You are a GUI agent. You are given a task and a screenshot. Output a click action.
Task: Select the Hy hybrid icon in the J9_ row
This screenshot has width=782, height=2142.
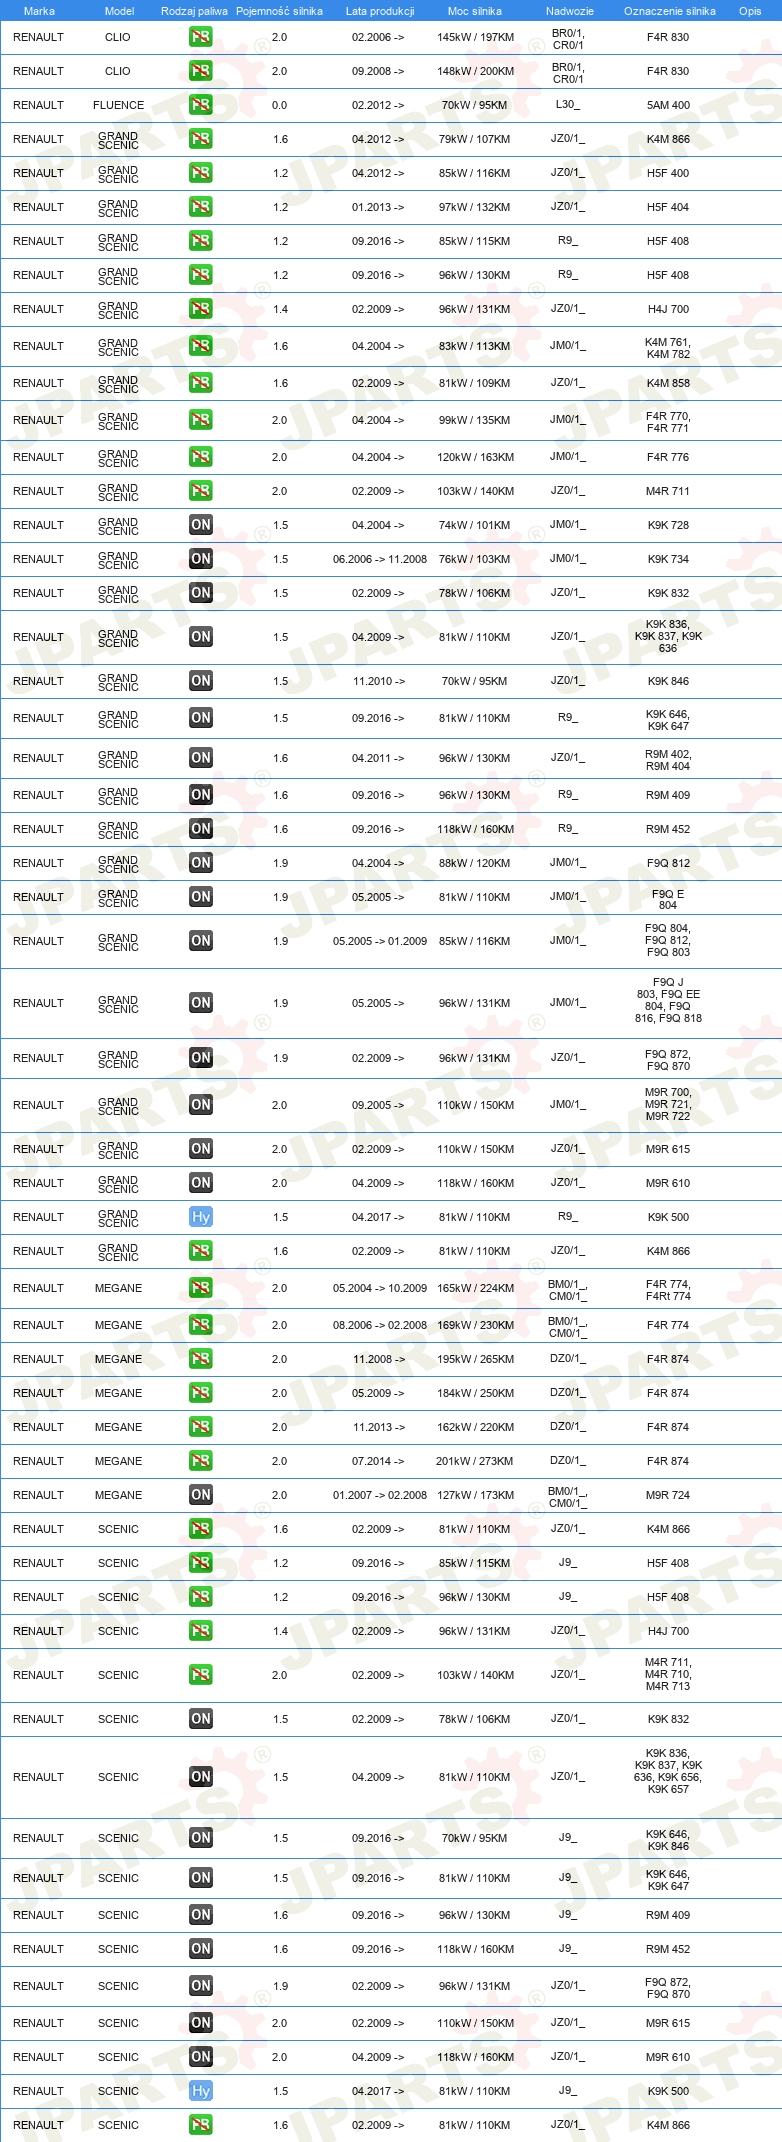click(x=200, y=2091)
